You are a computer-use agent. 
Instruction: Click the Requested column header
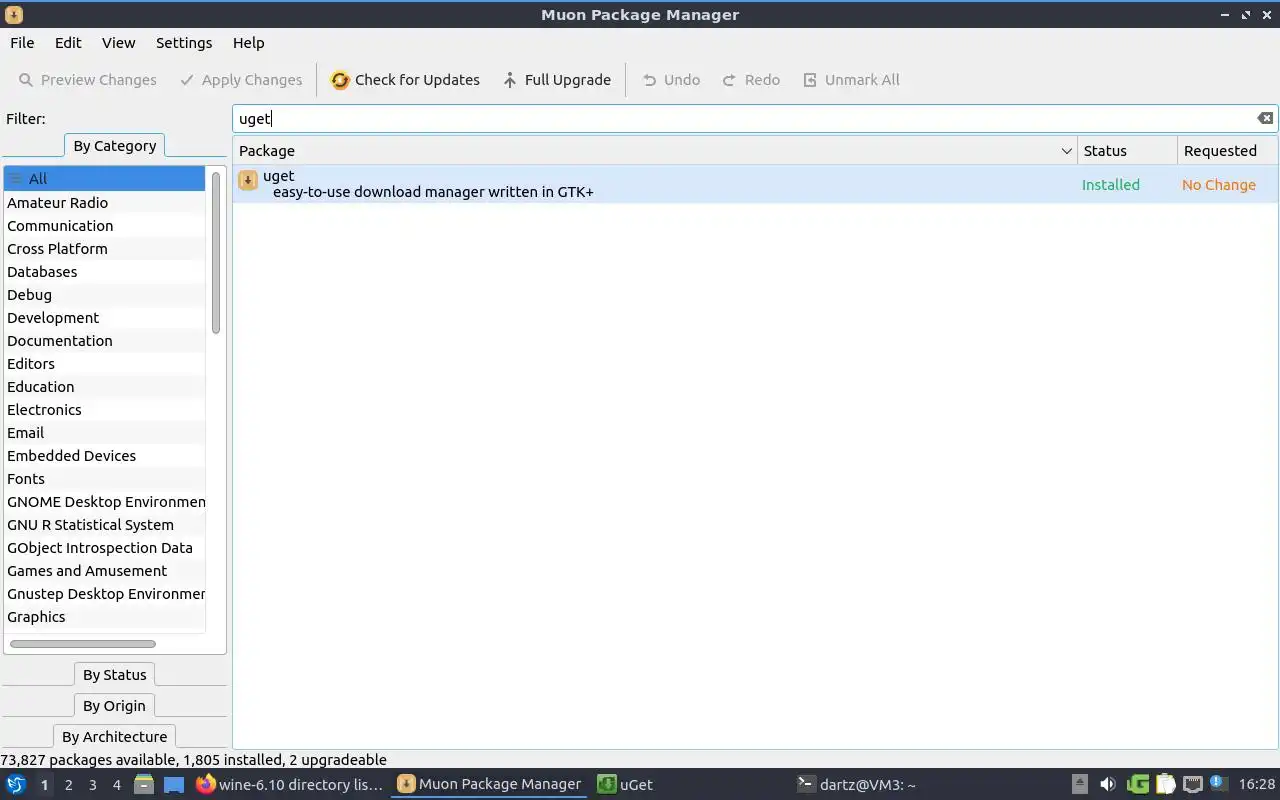(x=1227, y=151)
